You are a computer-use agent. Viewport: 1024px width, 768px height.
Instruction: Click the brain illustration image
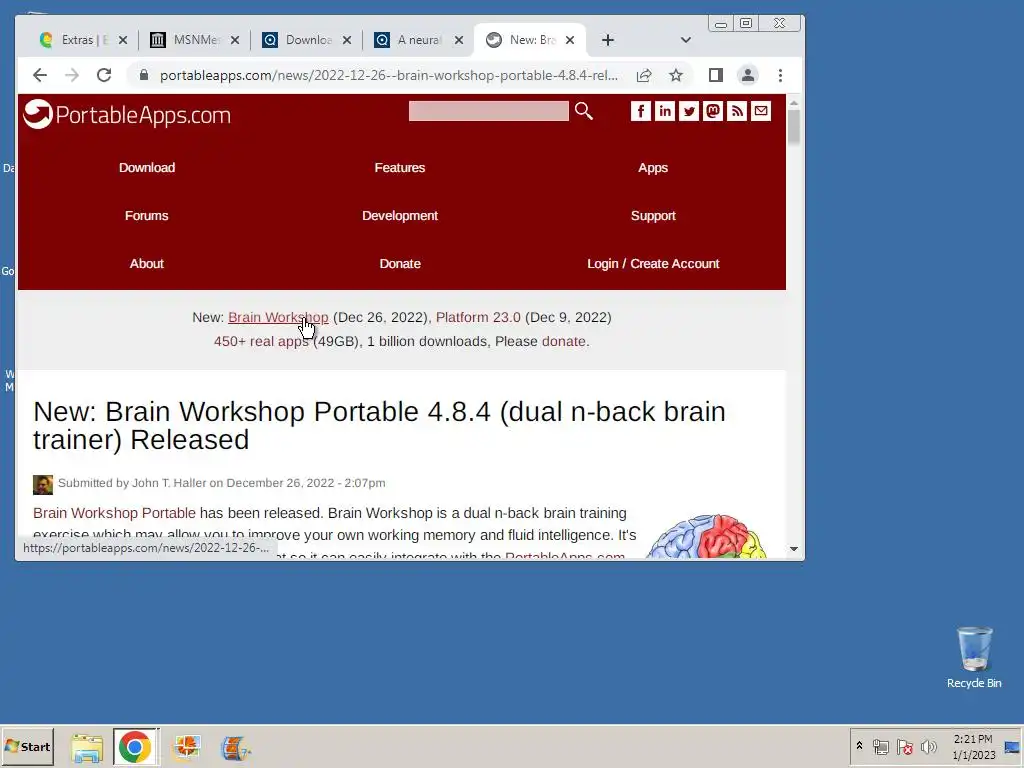706,536
